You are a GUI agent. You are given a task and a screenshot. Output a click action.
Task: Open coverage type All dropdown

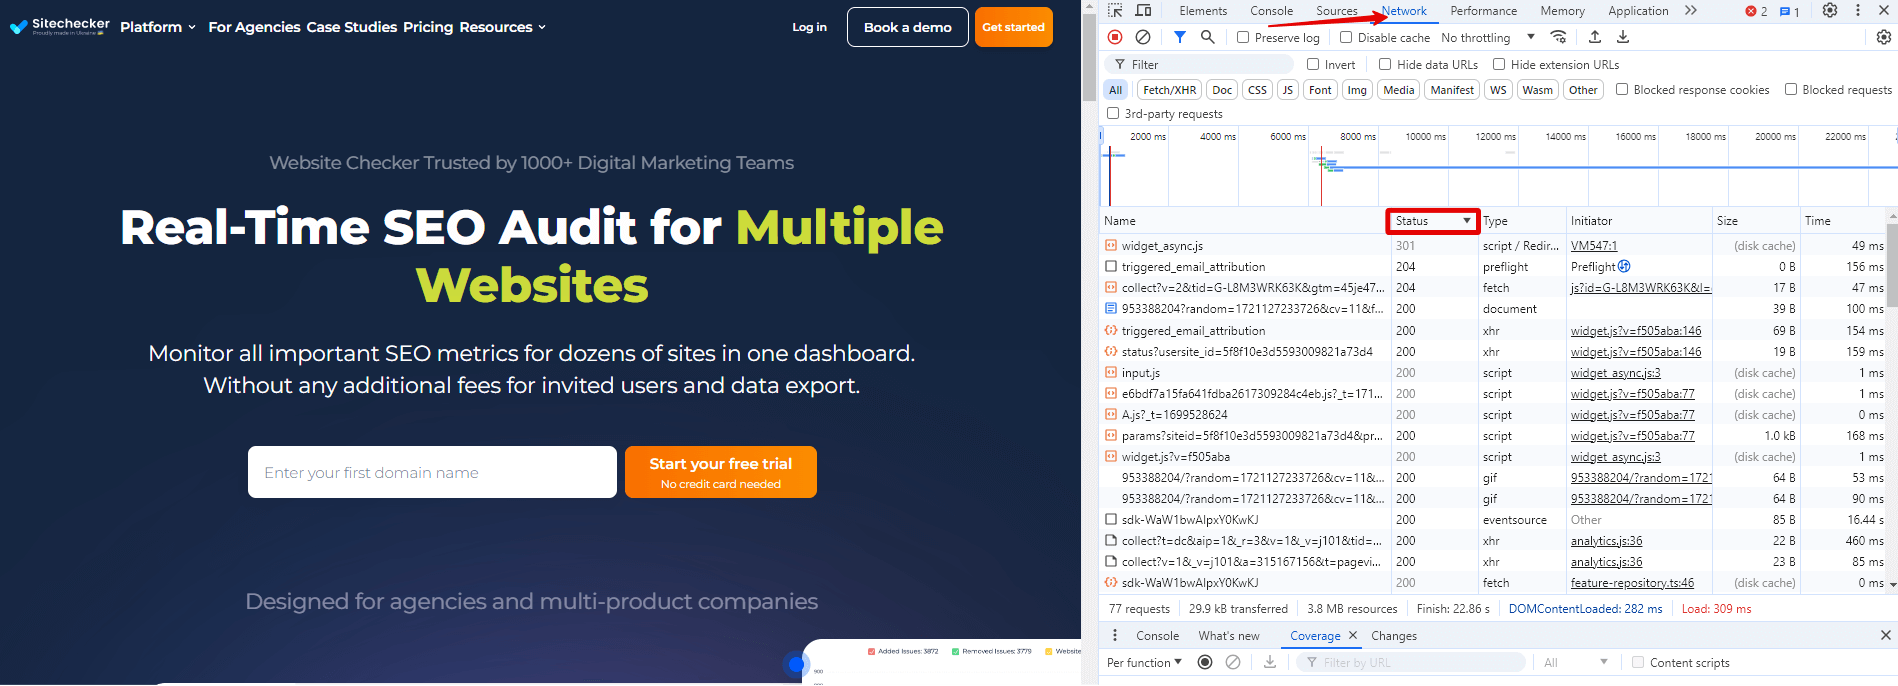pyautogui.click(x=1576, y=662)
